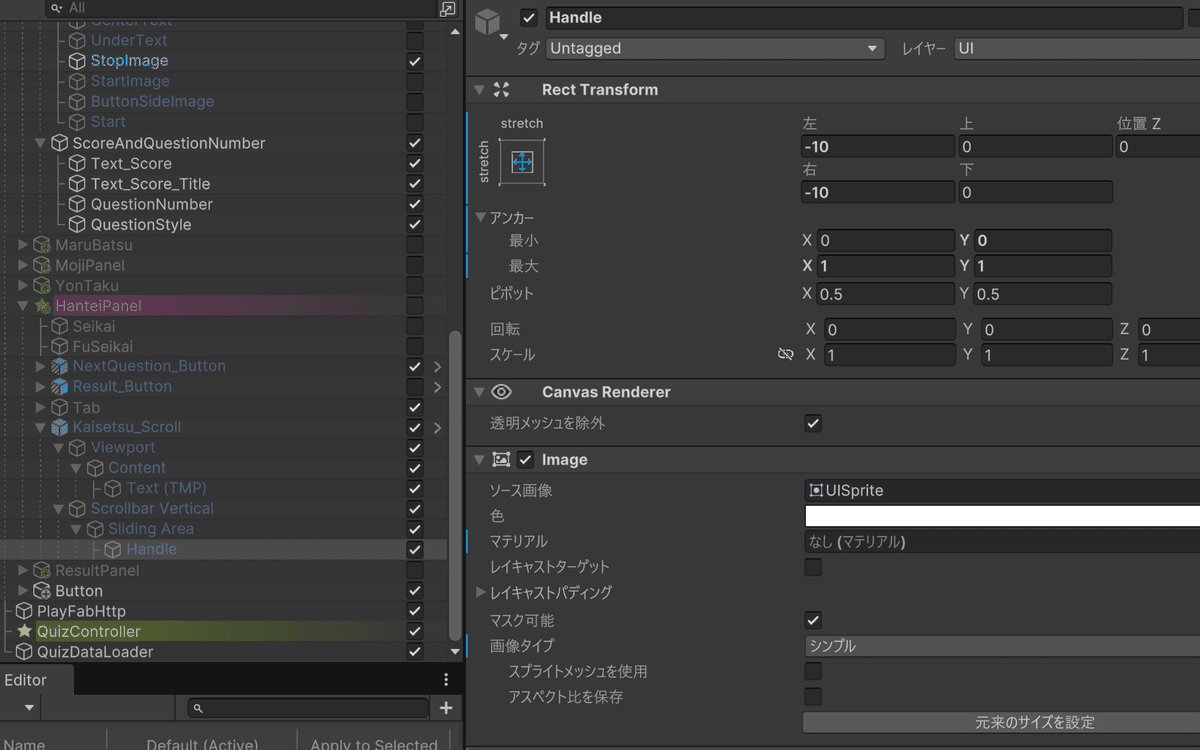Enable the スプライトメッシュを使用 checkbox
This screenshot has height=750, width=1200.
pos(813,671)
